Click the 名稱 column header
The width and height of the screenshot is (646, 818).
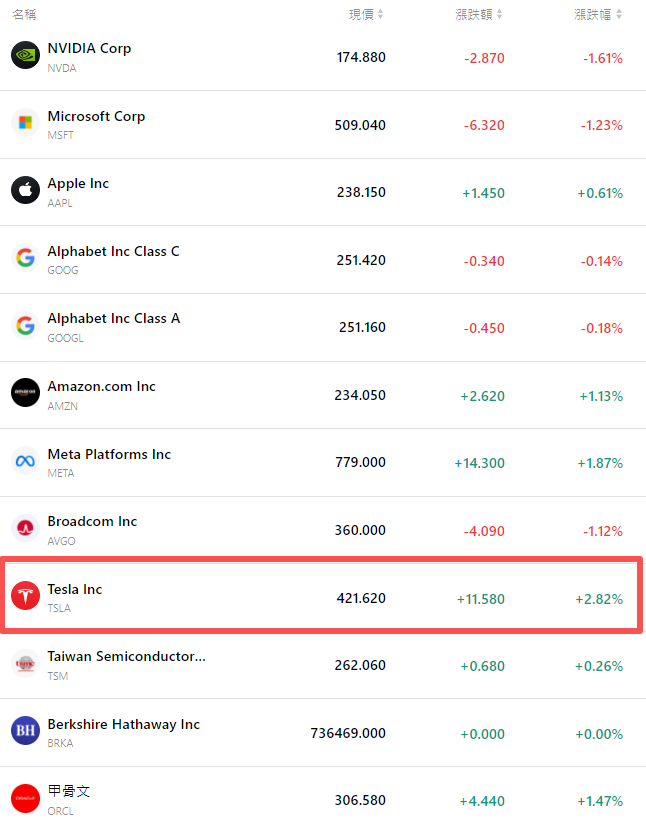24,14
